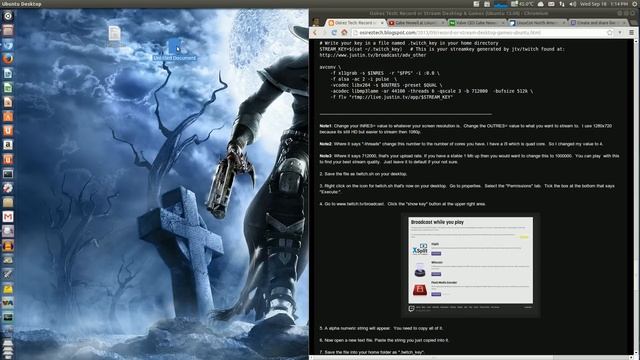The width and height of the screenshot is (640, 360).
Task: Open the network indicator in the top panel
Action: (562, 4)
